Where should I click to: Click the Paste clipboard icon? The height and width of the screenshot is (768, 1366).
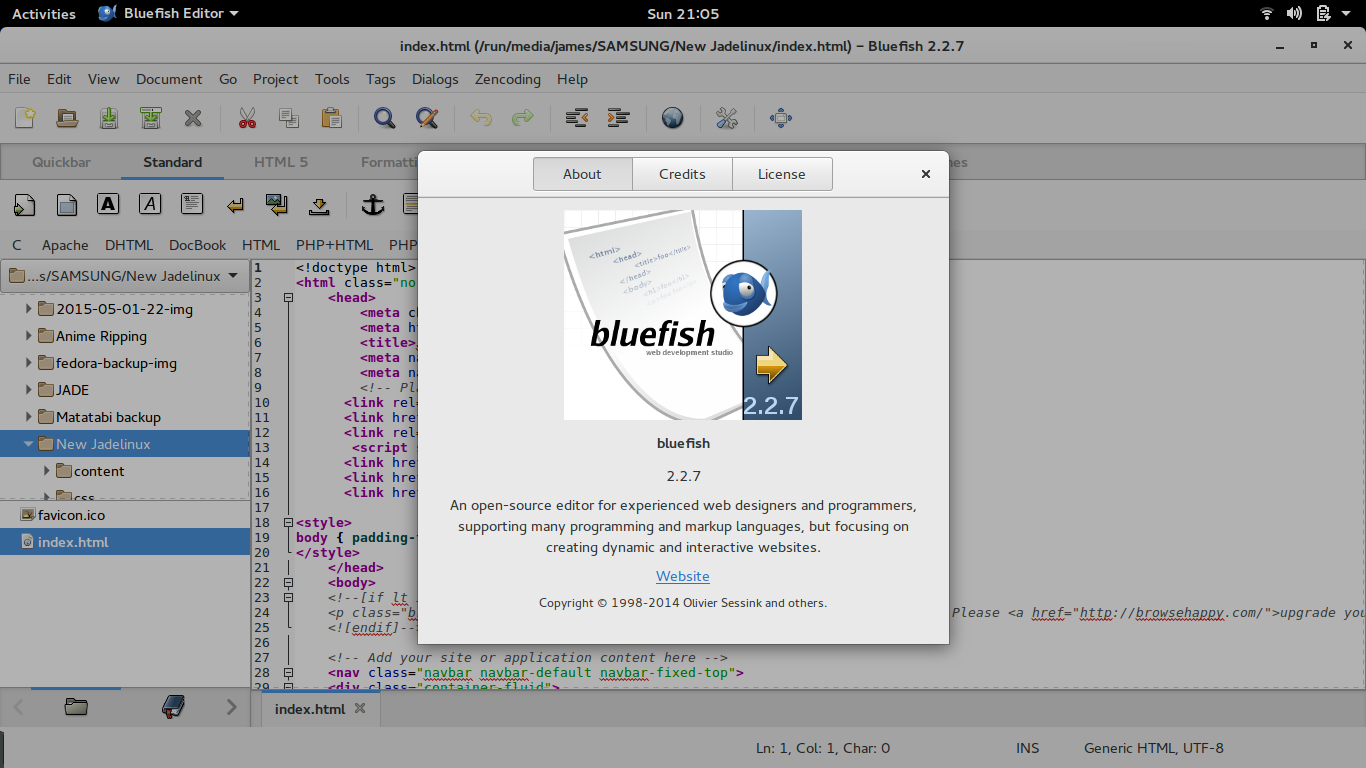click(331, 118)
